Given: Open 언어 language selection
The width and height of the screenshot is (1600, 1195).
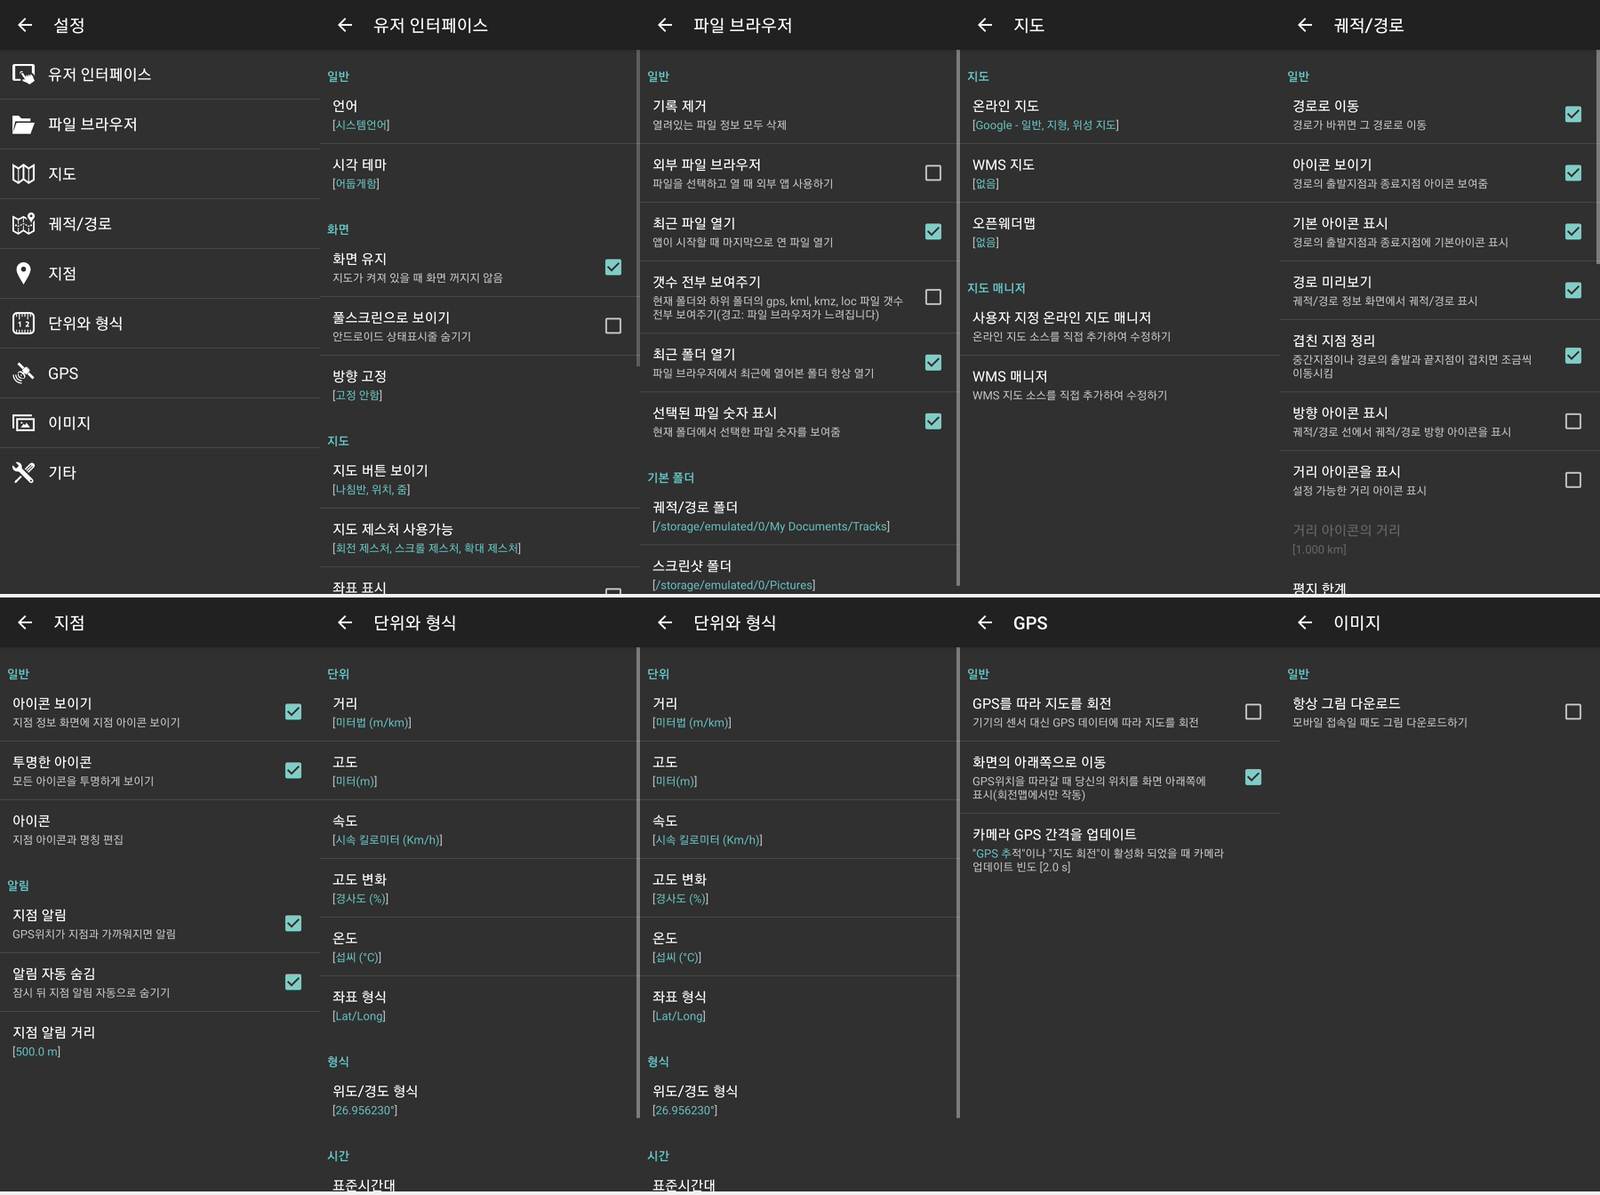Looking at the screenshot, I should (480, 114).
